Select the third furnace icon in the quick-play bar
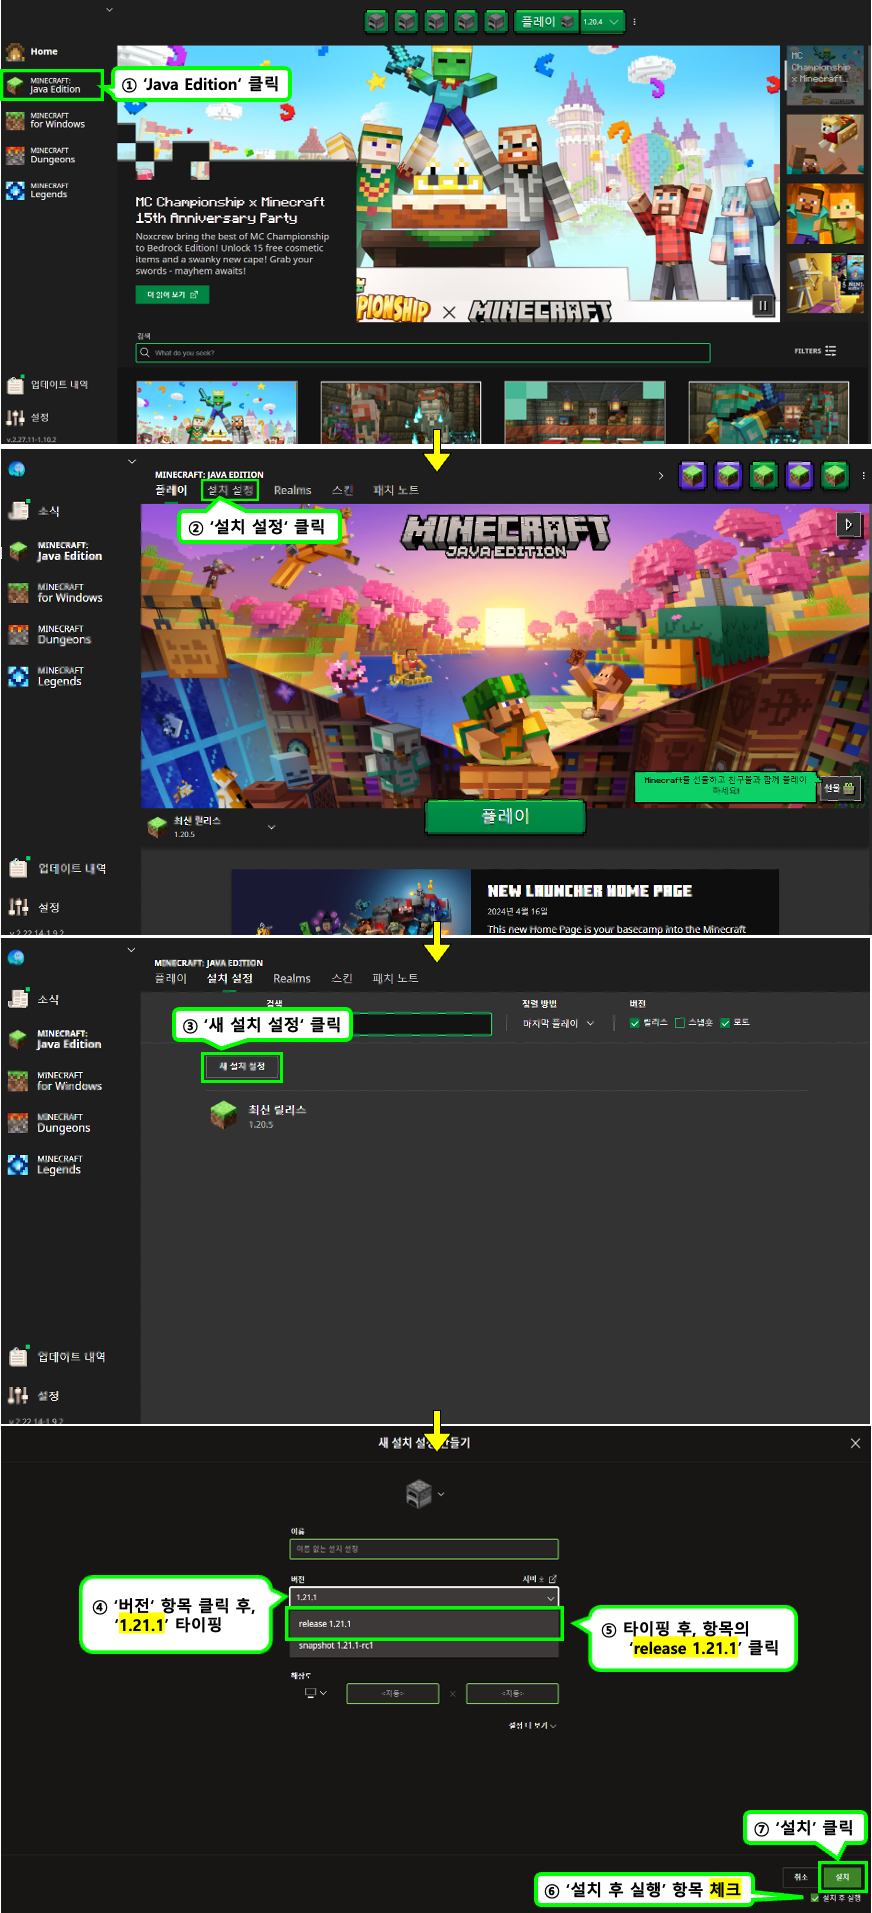The height and width of the screenshot is (1913, 872). click(436, 21)
